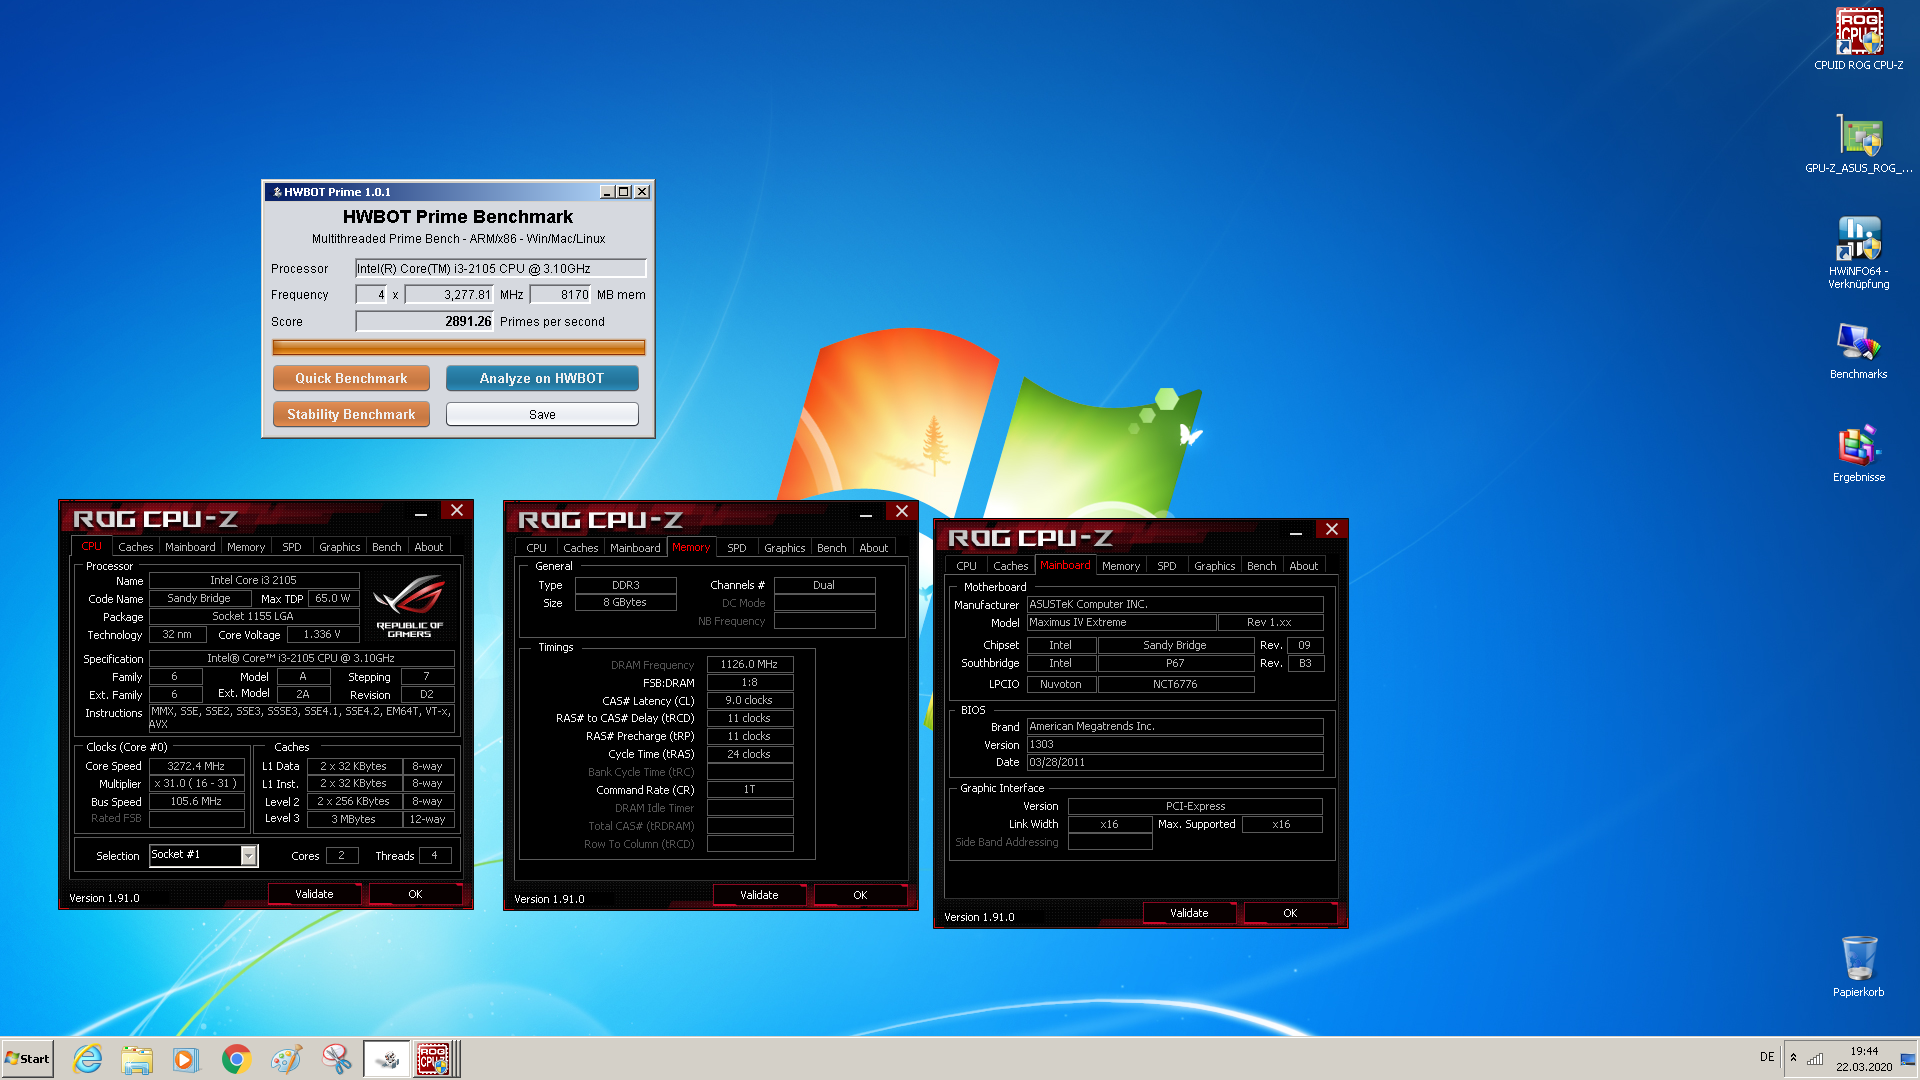Viewport: 1920px width, 1080px height.
Task: Click Analyze on HWBOT button
Action: tap(542, 378)
